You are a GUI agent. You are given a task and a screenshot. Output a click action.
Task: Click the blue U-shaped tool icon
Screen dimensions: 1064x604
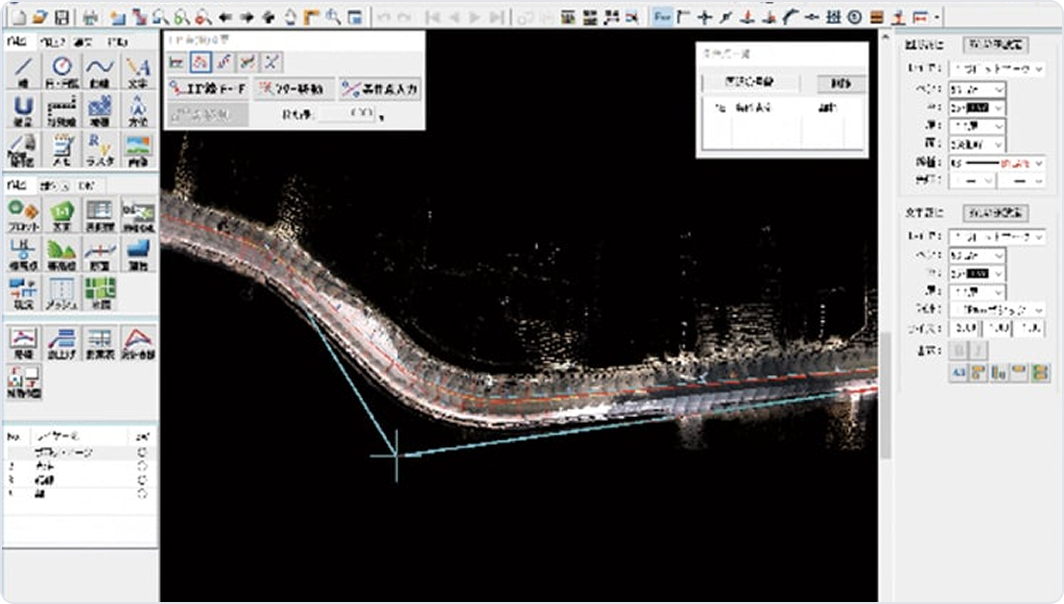point(24,110)
